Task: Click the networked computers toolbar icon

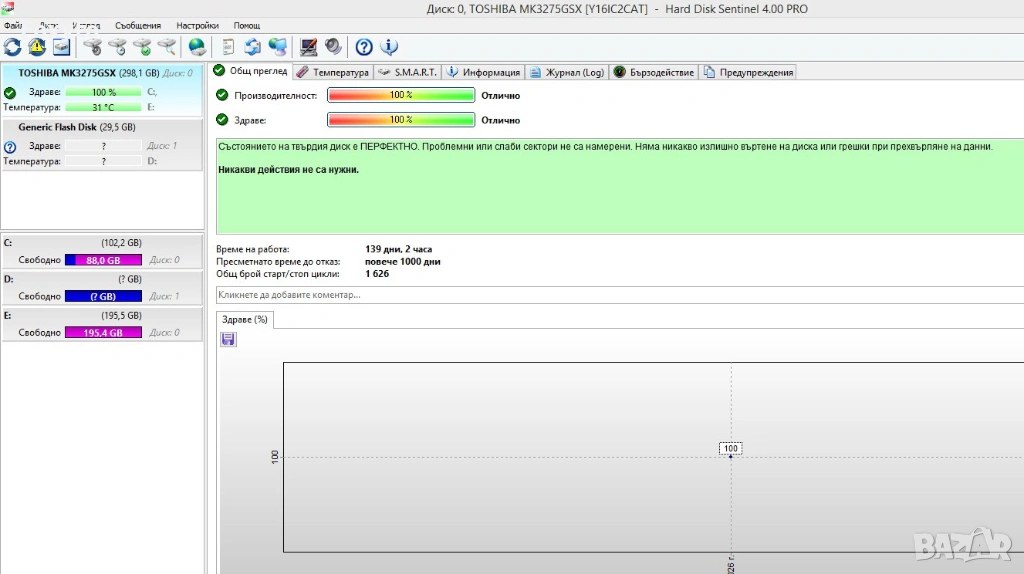Action: 277,47
